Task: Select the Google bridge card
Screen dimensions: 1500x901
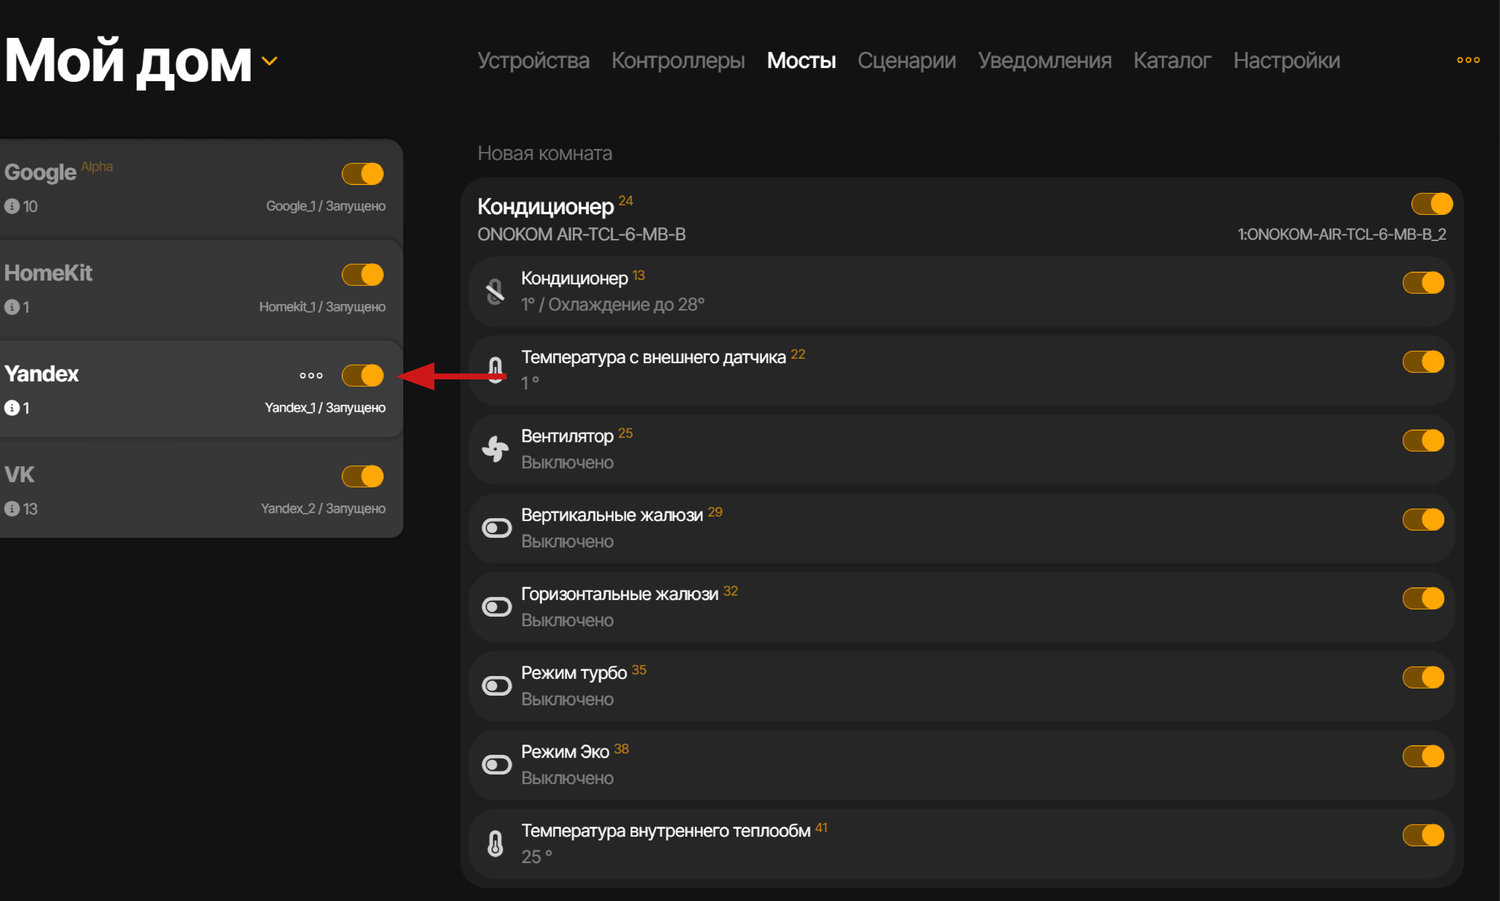Action: pyautogui.click(x=201, y=187)
